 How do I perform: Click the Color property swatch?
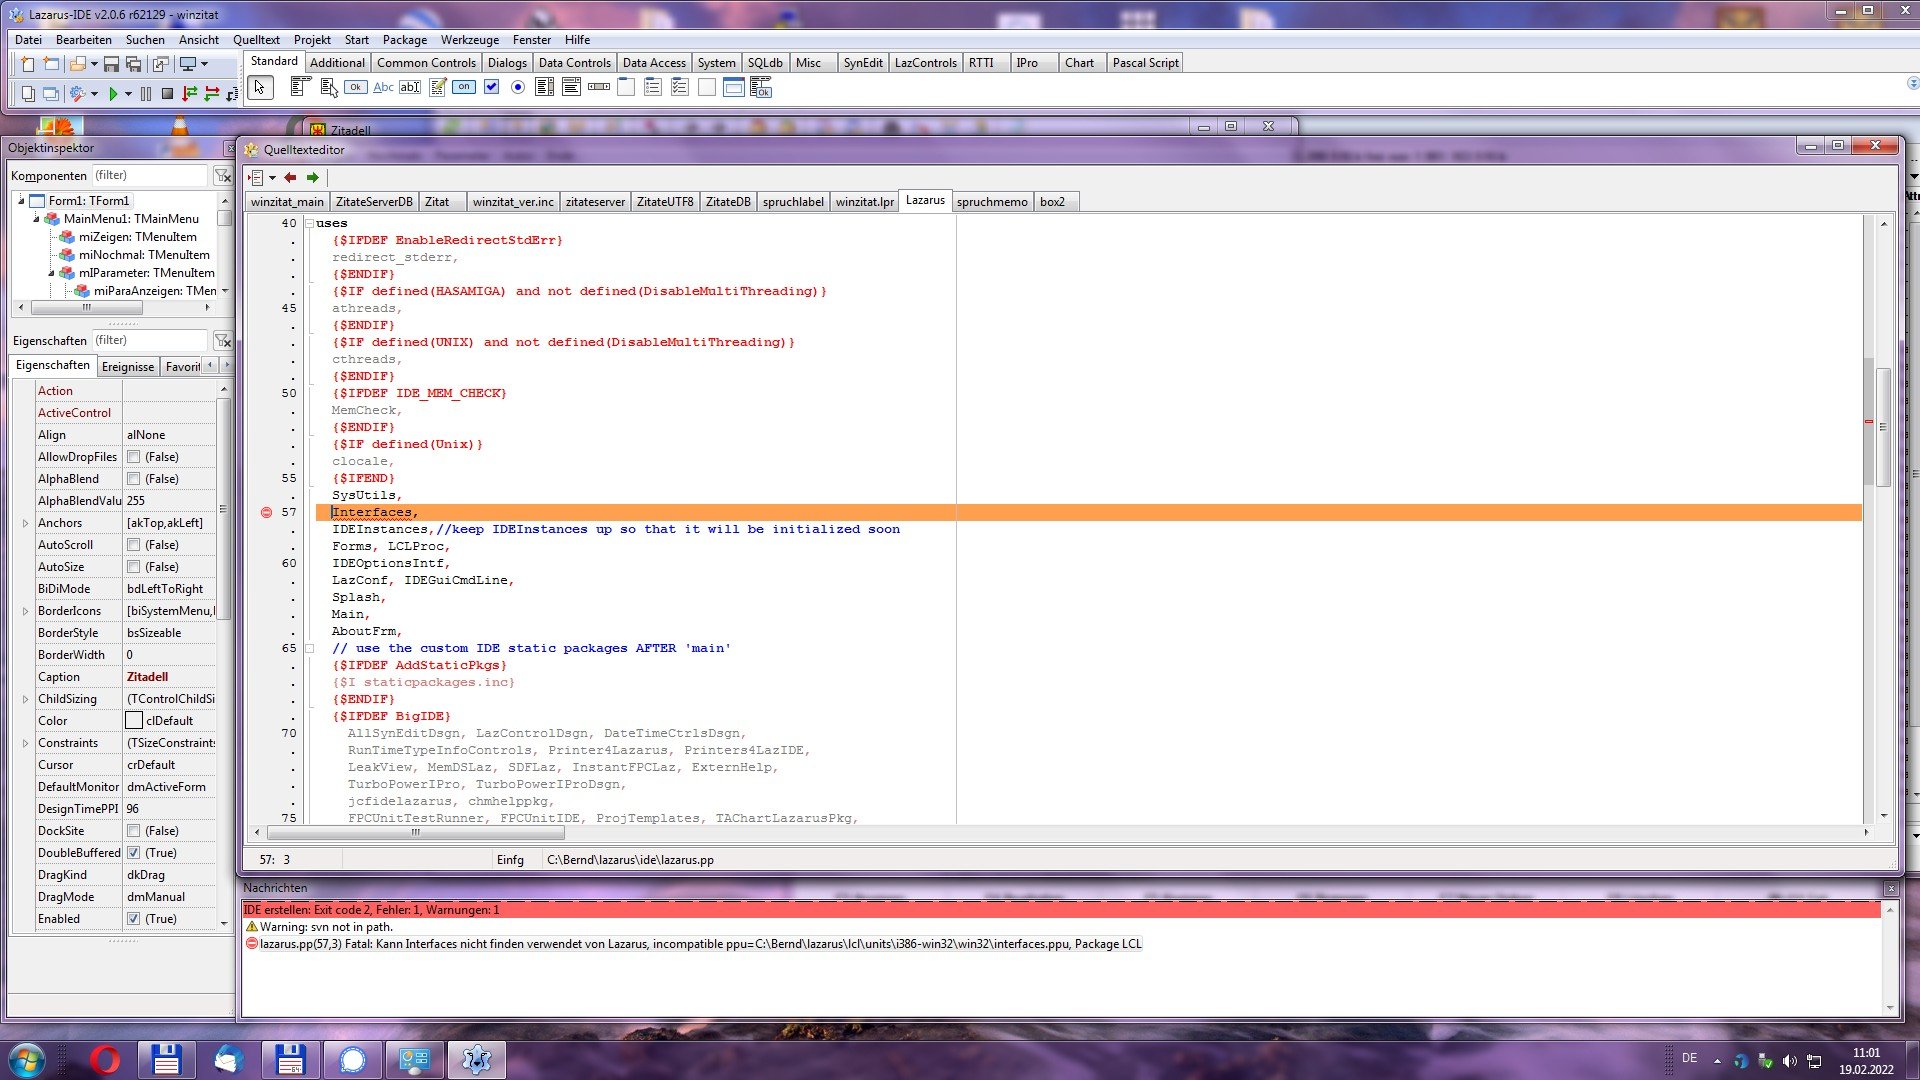[134, 721]
